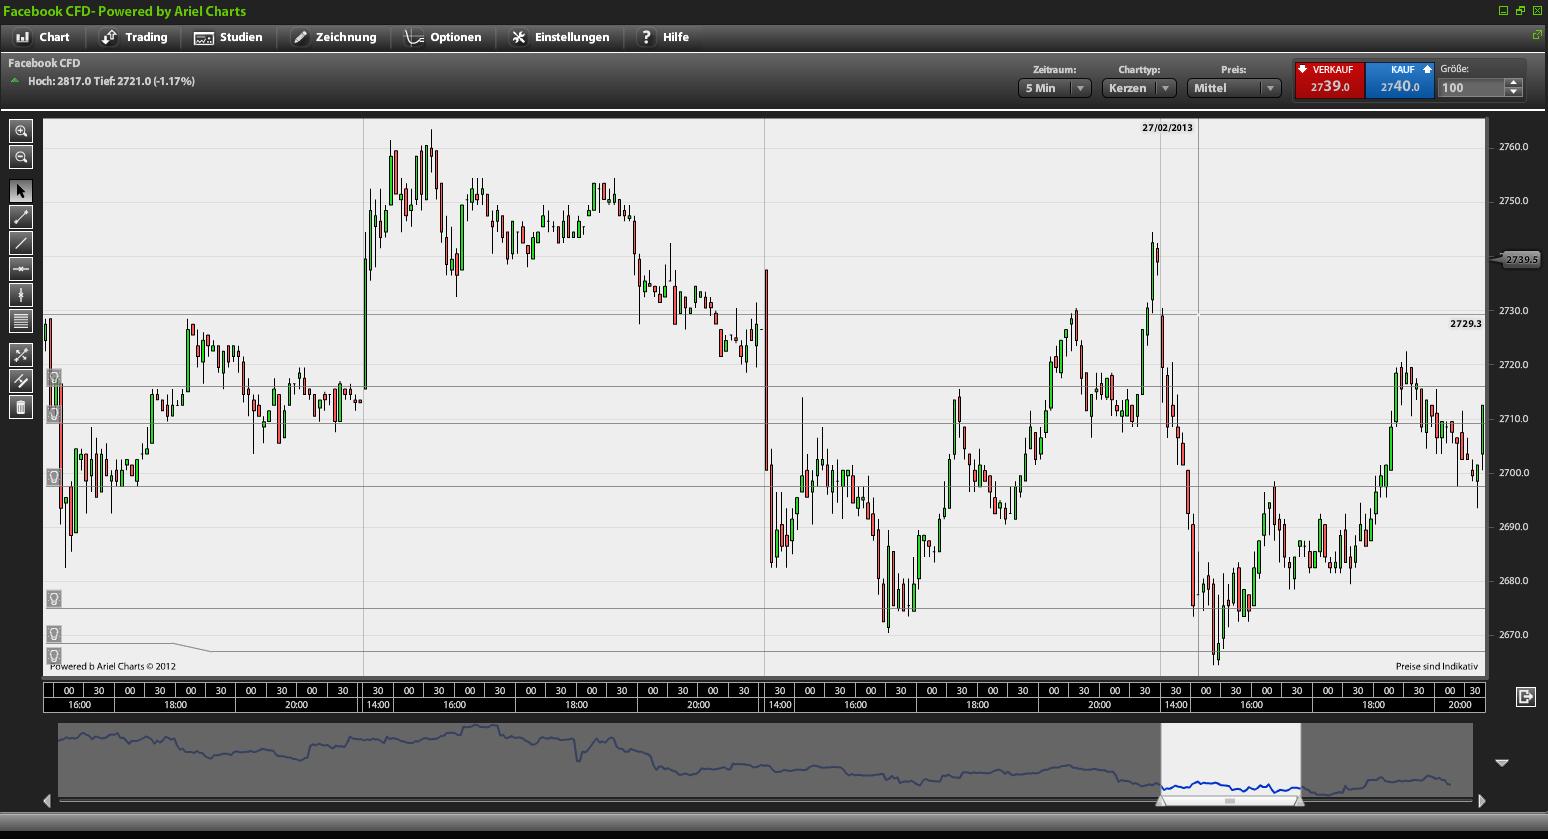Open the Charttyp Kerzen dropdown
This screenshot has width=1548, height=839.
(x=1139, y=88)
